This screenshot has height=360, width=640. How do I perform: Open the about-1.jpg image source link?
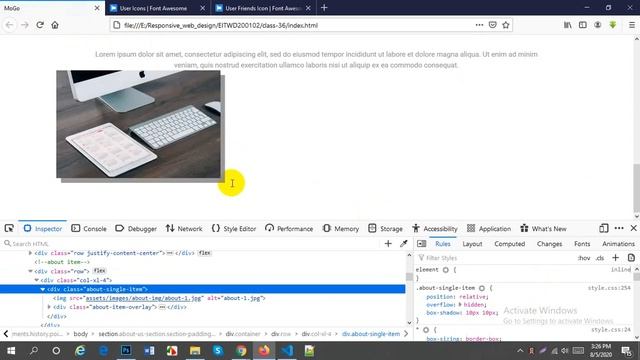(x=144, y=298)
